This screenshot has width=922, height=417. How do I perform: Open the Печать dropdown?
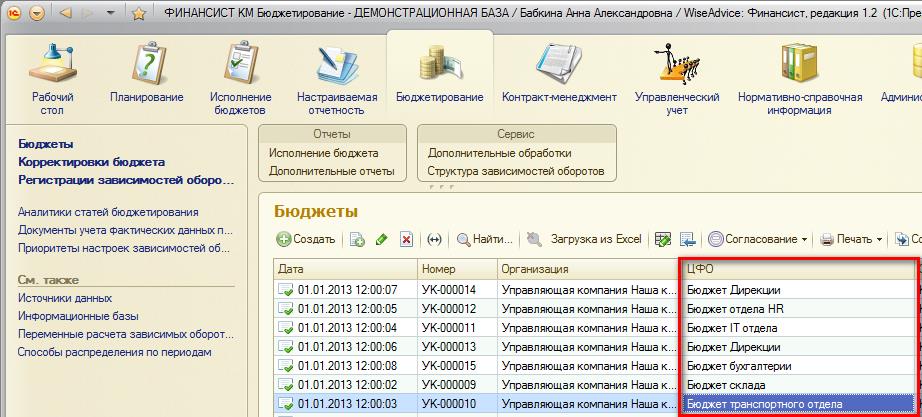tap(851, 239)
